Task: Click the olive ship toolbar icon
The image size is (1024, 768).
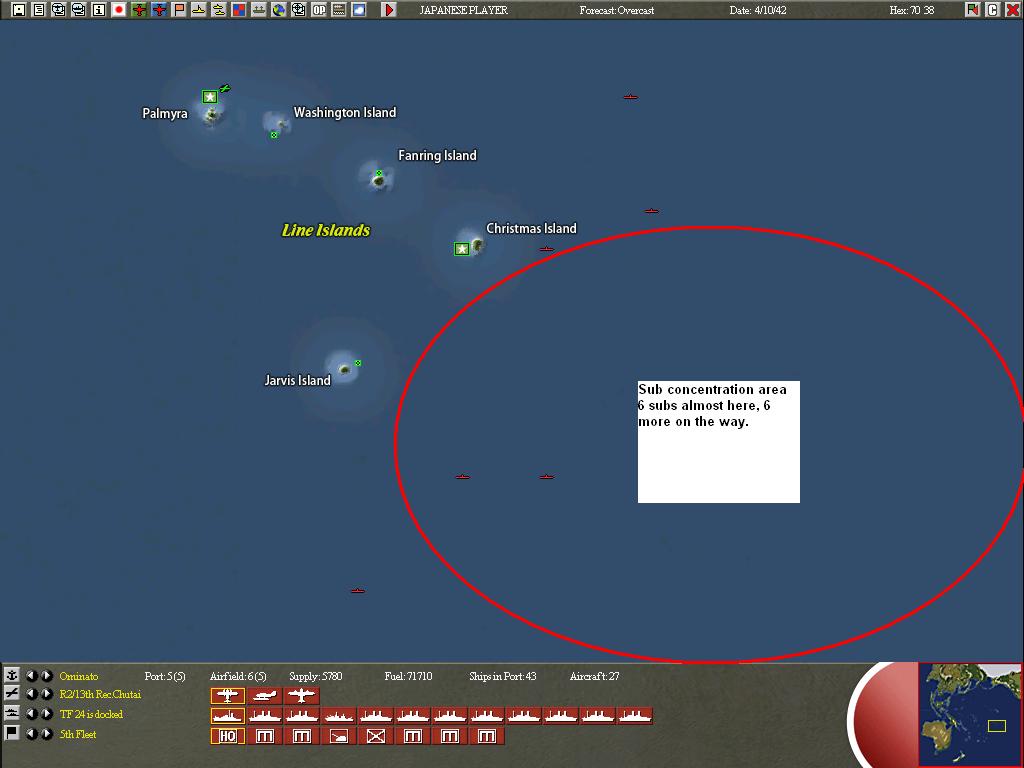Action: coord(259,10)
